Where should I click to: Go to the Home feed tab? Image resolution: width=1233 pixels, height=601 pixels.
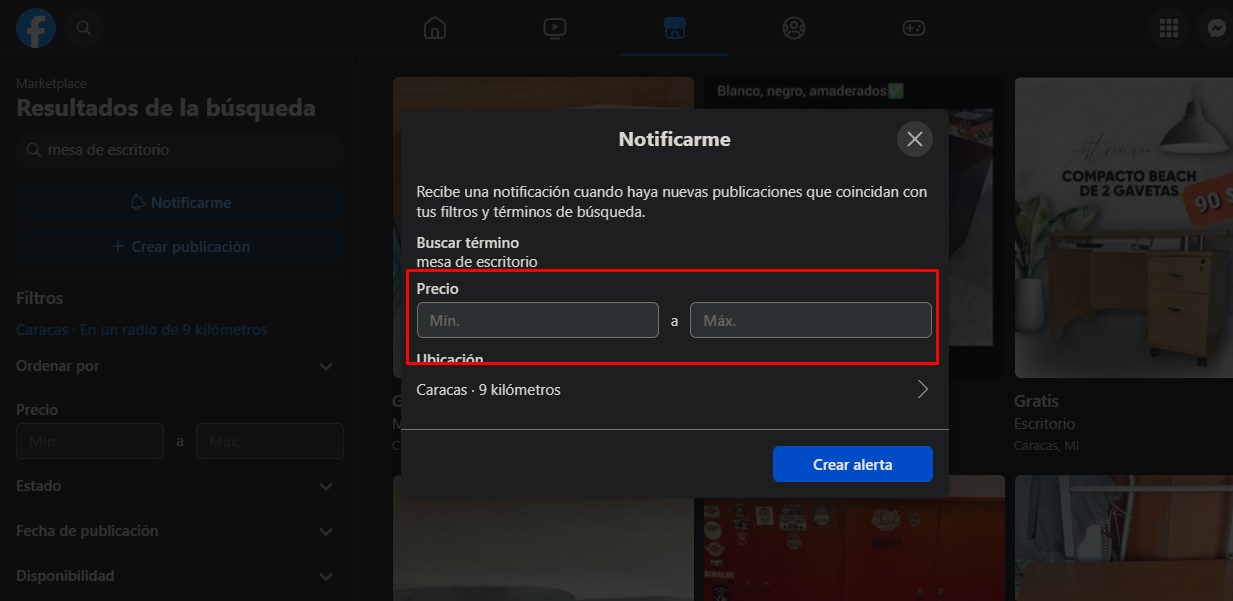point(434,28)
